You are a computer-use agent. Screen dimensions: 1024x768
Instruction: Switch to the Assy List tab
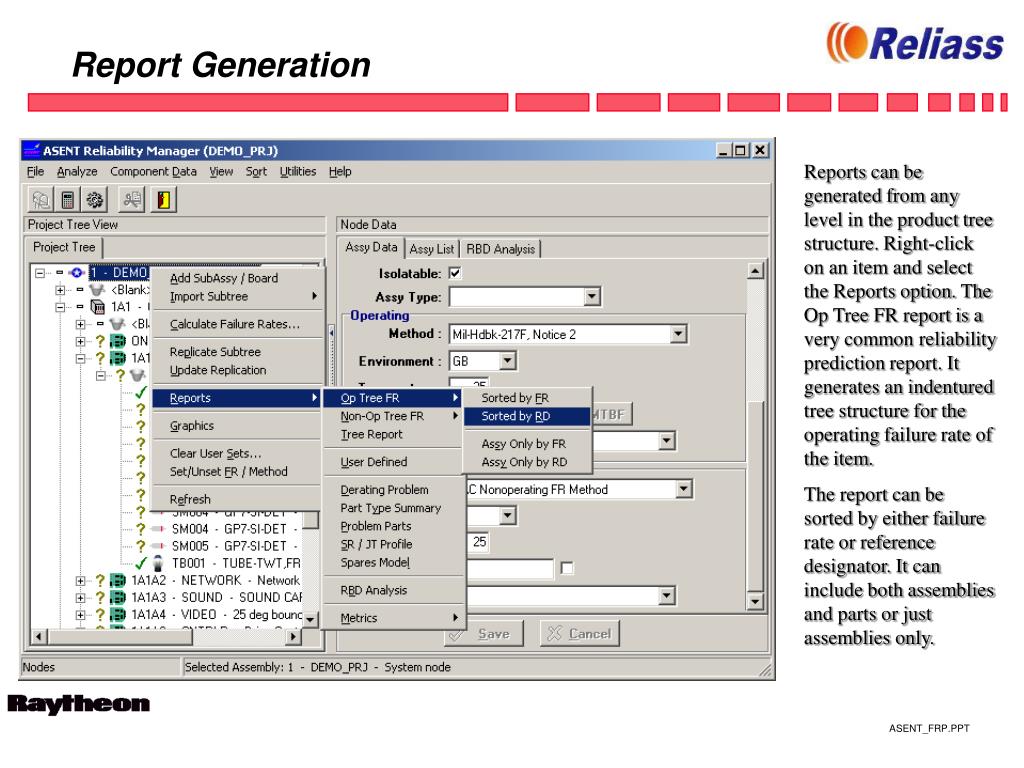[x=432, y=249]
